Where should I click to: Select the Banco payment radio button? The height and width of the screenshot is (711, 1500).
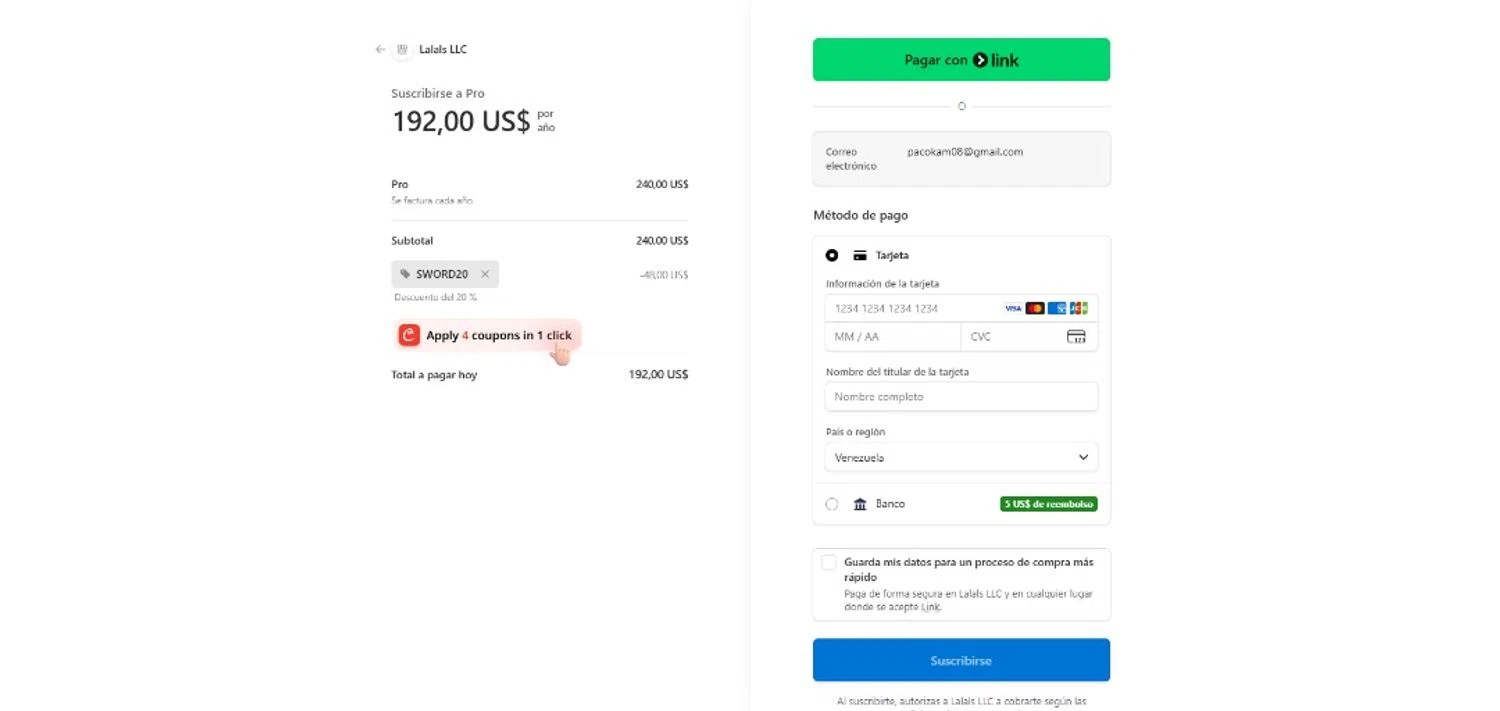832,504
